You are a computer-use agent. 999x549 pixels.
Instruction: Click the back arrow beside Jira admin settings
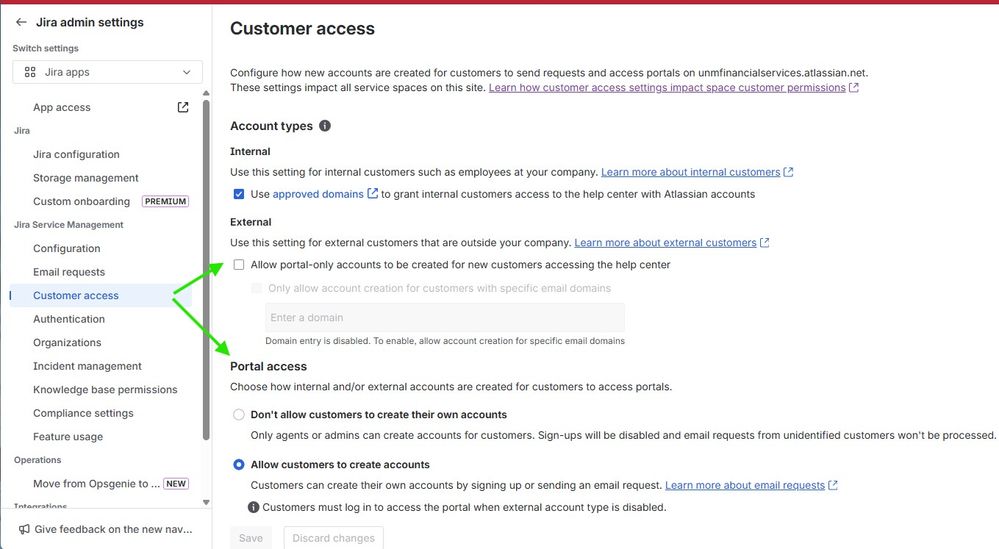click(21, 22)
